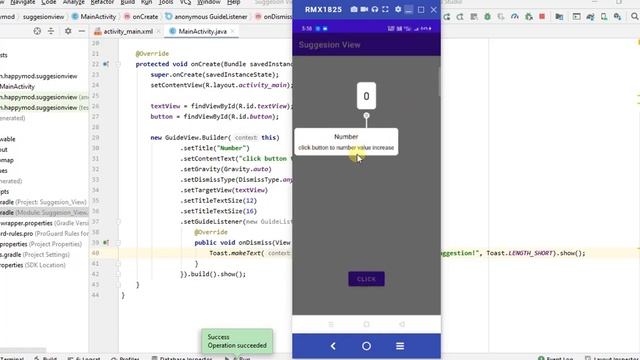640x360 pixels.
Task: Click the MainActivity breadcrumb in the navigation bar
Action: click(x=94, y=17)
